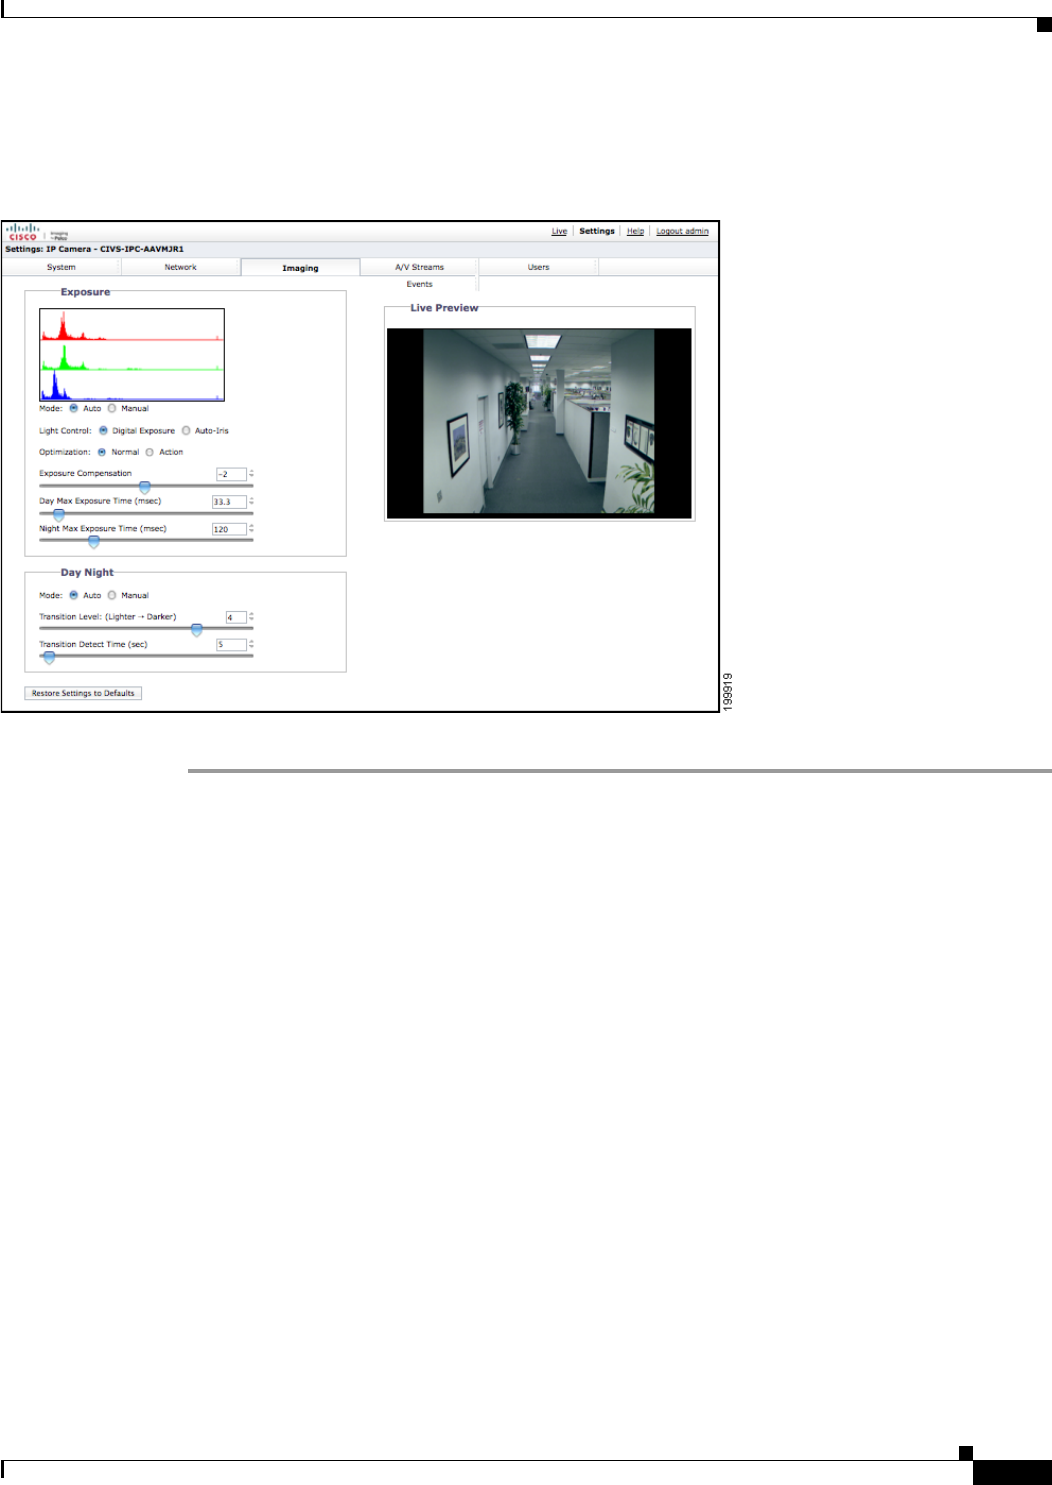
Task: Open the Users tab
Action: [539, 267]
